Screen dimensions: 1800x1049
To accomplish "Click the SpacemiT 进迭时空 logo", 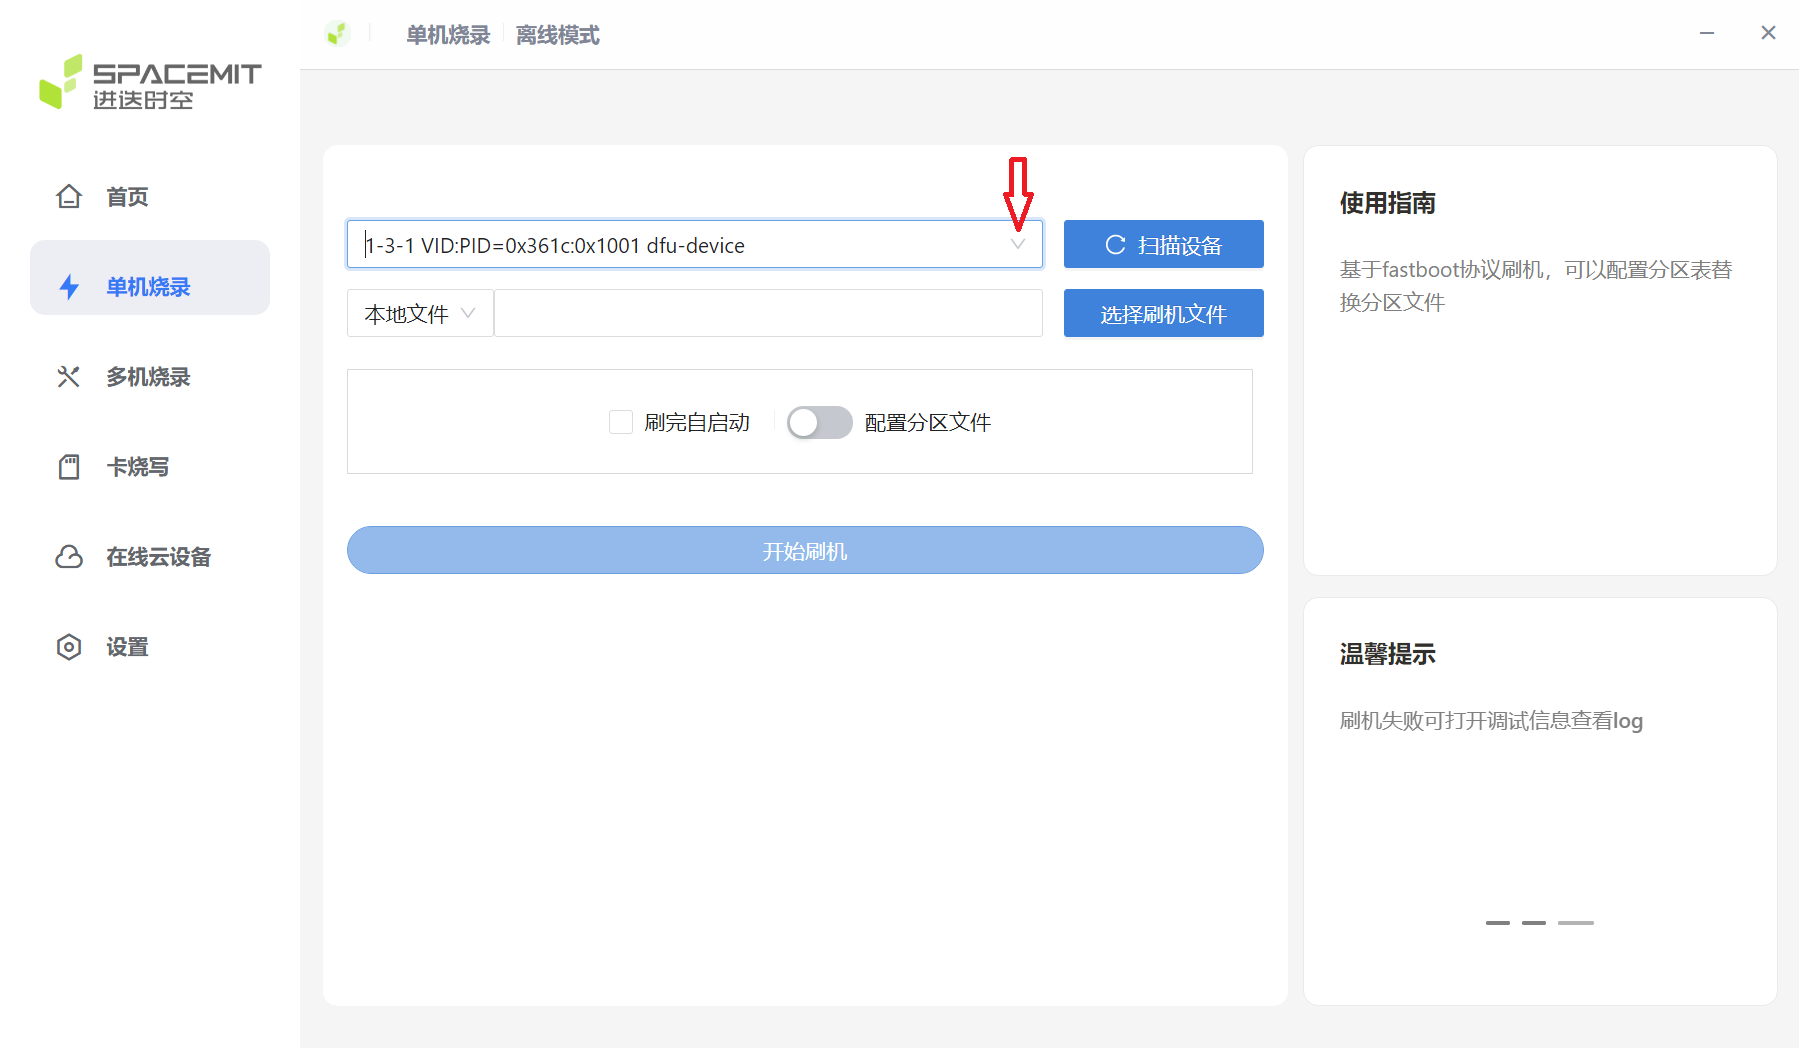I will pos(150,81).
